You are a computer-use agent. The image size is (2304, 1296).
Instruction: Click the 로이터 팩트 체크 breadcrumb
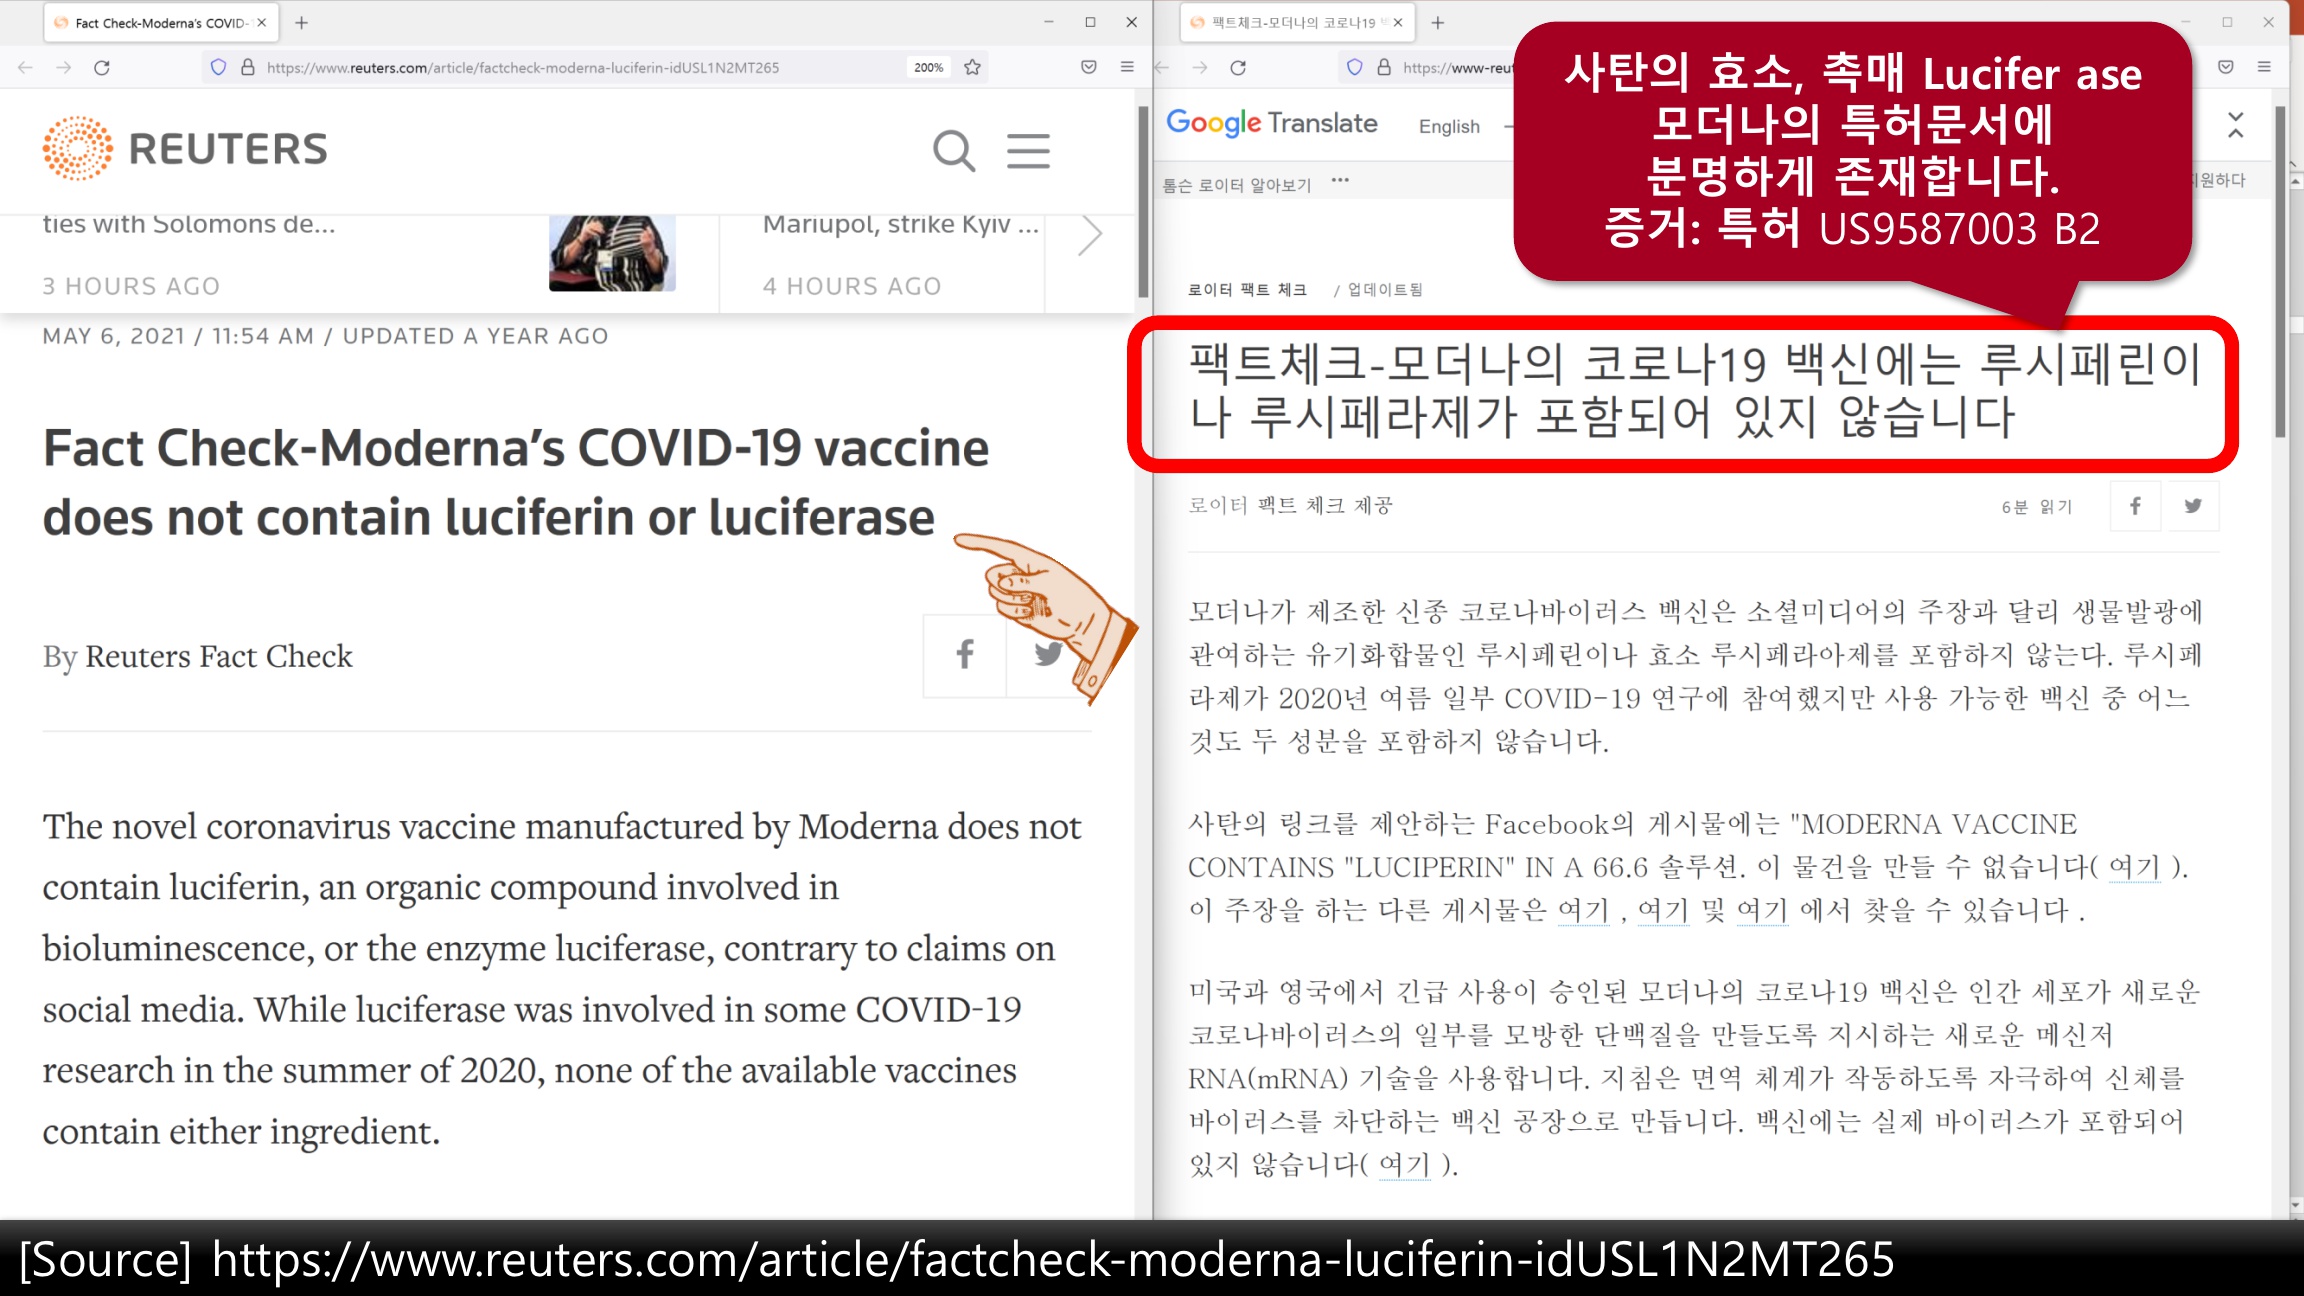coord(1247,289)
